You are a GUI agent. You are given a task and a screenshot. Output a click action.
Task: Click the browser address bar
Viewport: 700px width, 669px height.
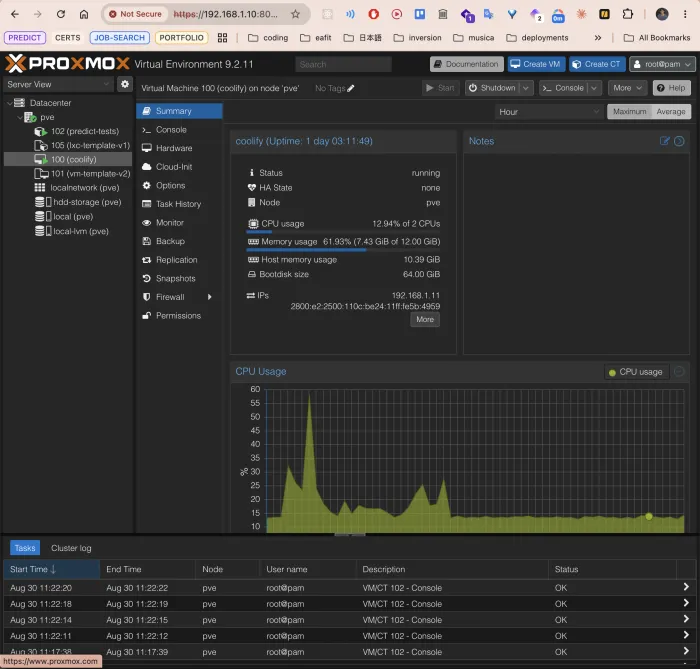coord(226,14)
